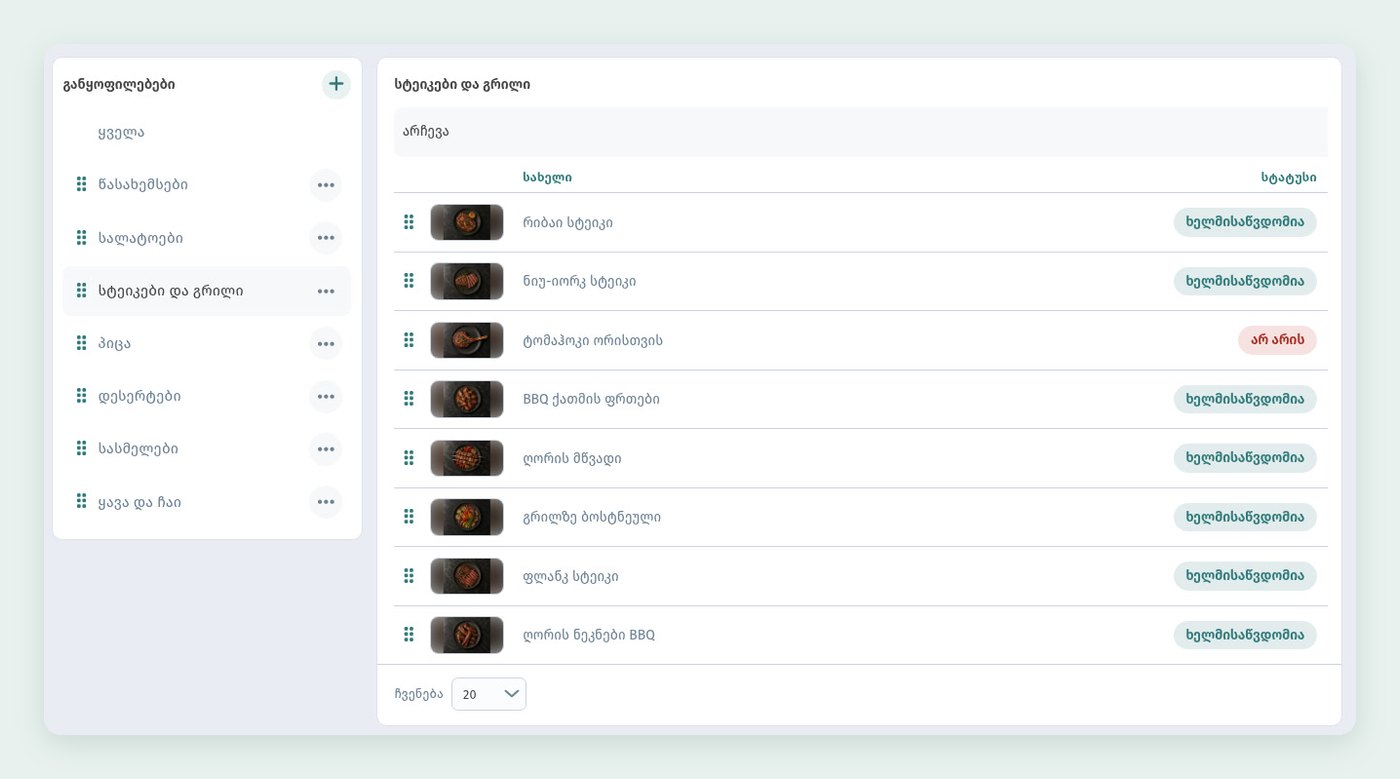Open the არჩევა selection bar
Screen dimensions: 1400x779
point(861,132)
